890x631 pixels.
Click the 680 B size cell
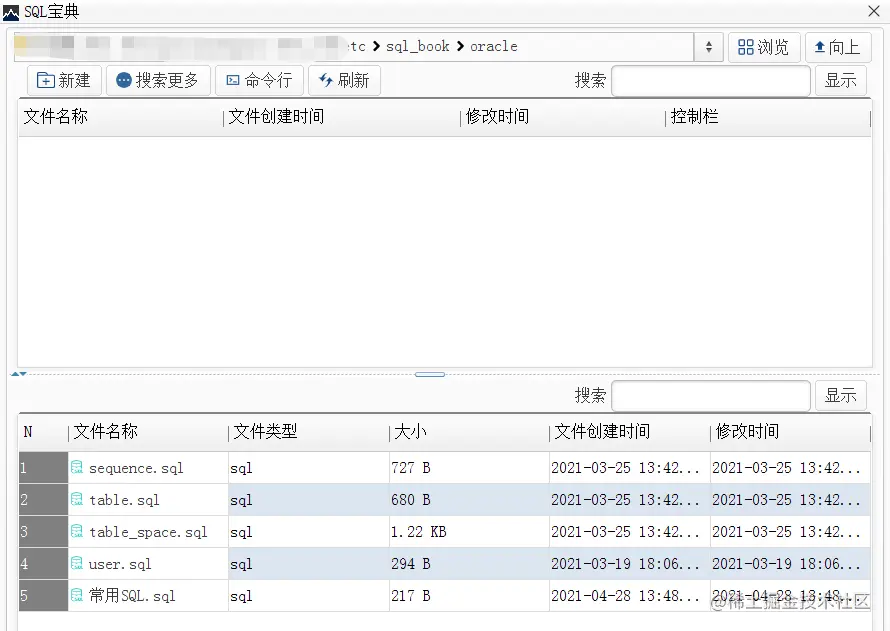469,499
